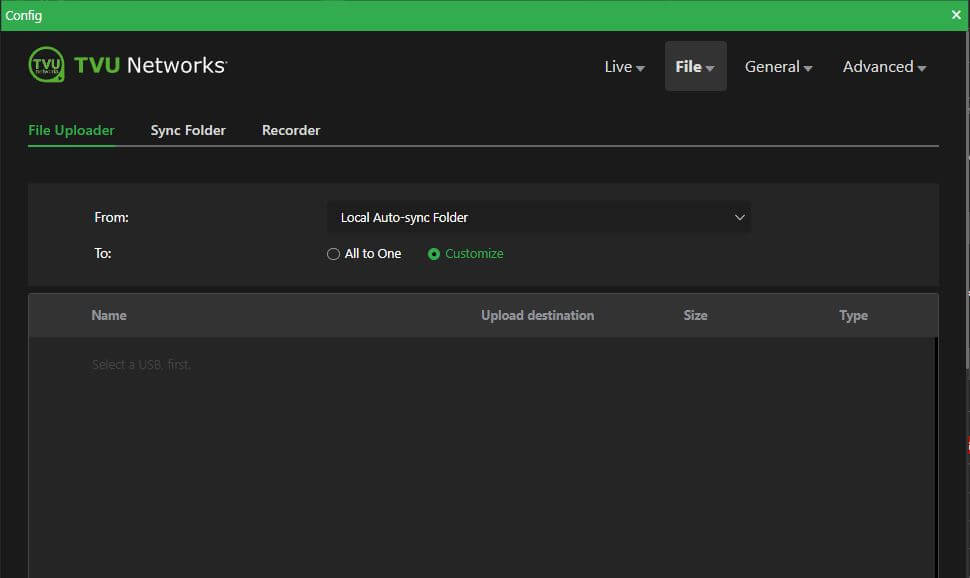Click the Name column header
Viewport: 970px width, 578px height.
(109, 316)
